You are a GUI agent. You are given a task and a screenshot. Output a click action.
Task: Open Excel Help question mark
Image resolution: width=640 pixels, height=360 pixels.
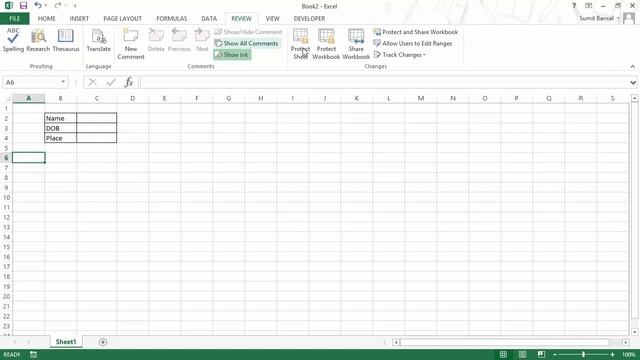[574, 6]
